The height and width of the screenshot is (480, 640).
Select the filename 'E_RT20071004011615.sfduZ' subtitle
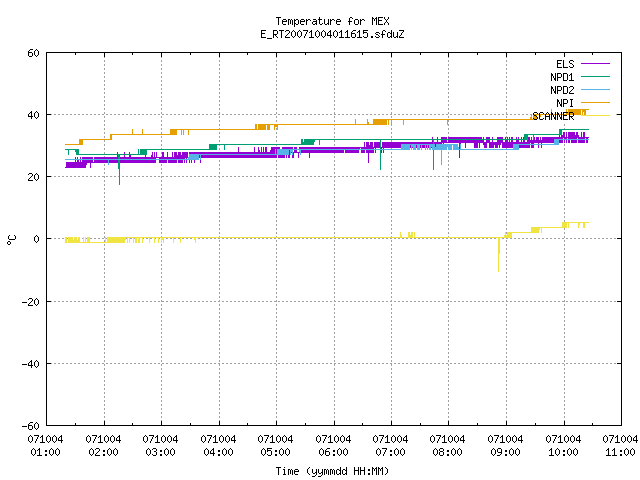tap(332, 34)
